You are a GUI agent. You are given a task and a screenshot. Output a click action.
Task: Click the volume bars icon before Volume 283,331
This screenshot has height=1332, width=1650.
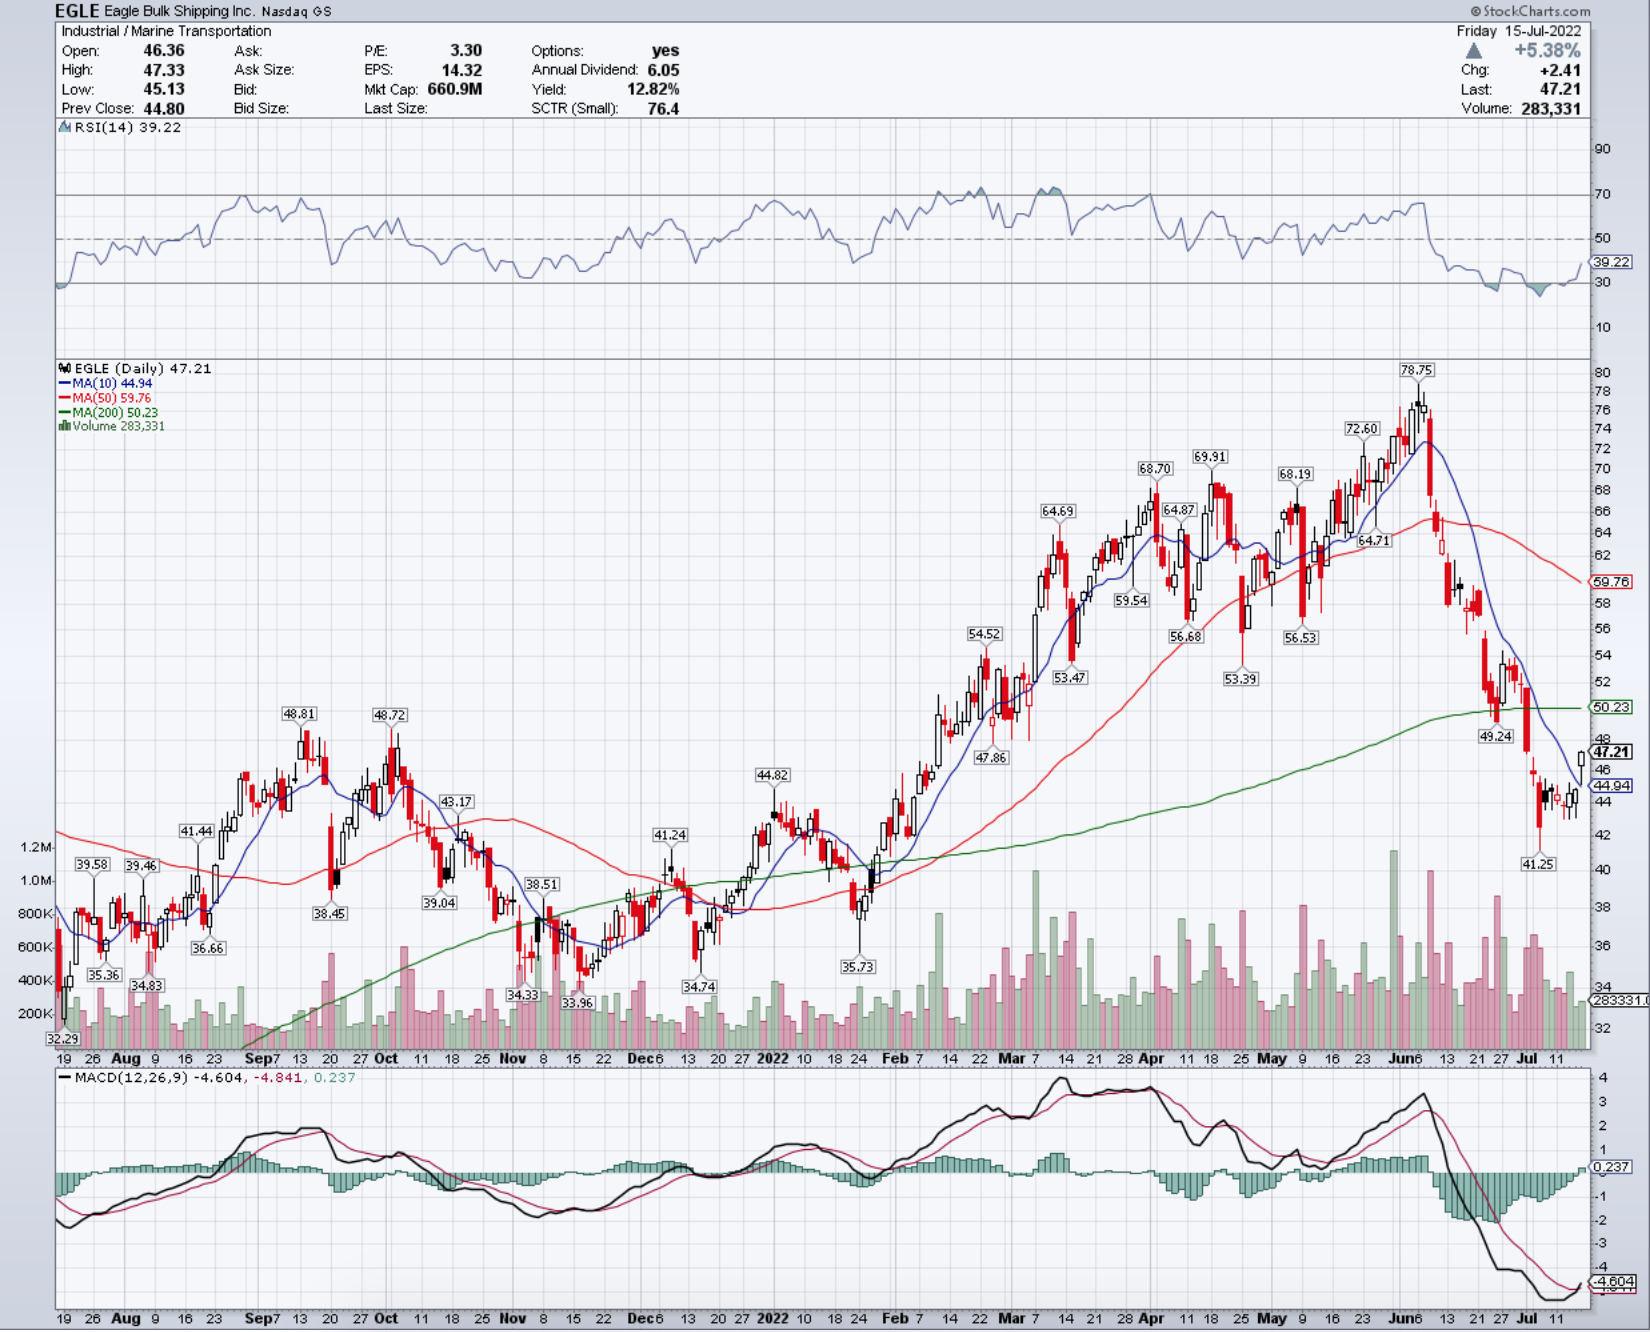(x=65, y=426)
